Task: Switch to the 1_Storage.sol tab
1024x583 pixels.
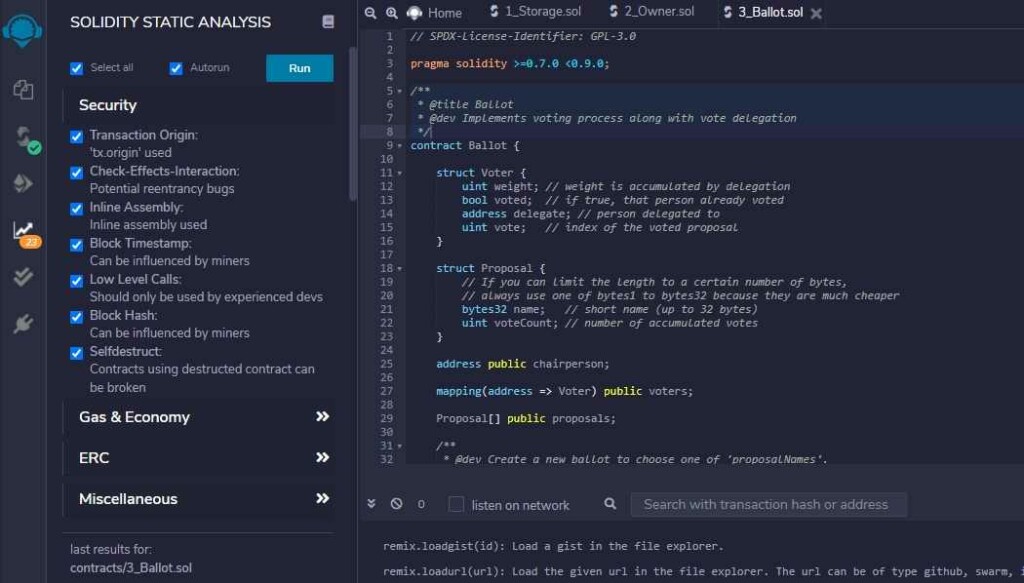Action: coord(536,11)
